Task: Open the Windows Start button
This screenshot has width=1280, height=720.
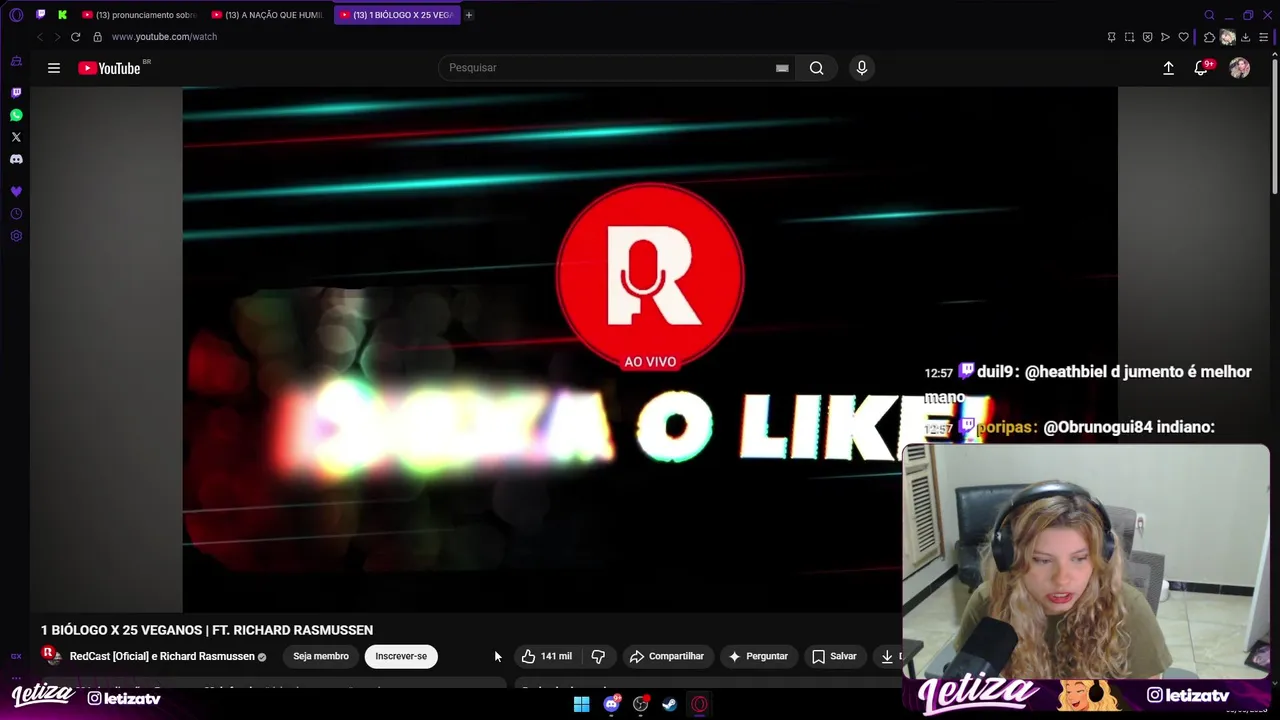Action: [581, 704]
